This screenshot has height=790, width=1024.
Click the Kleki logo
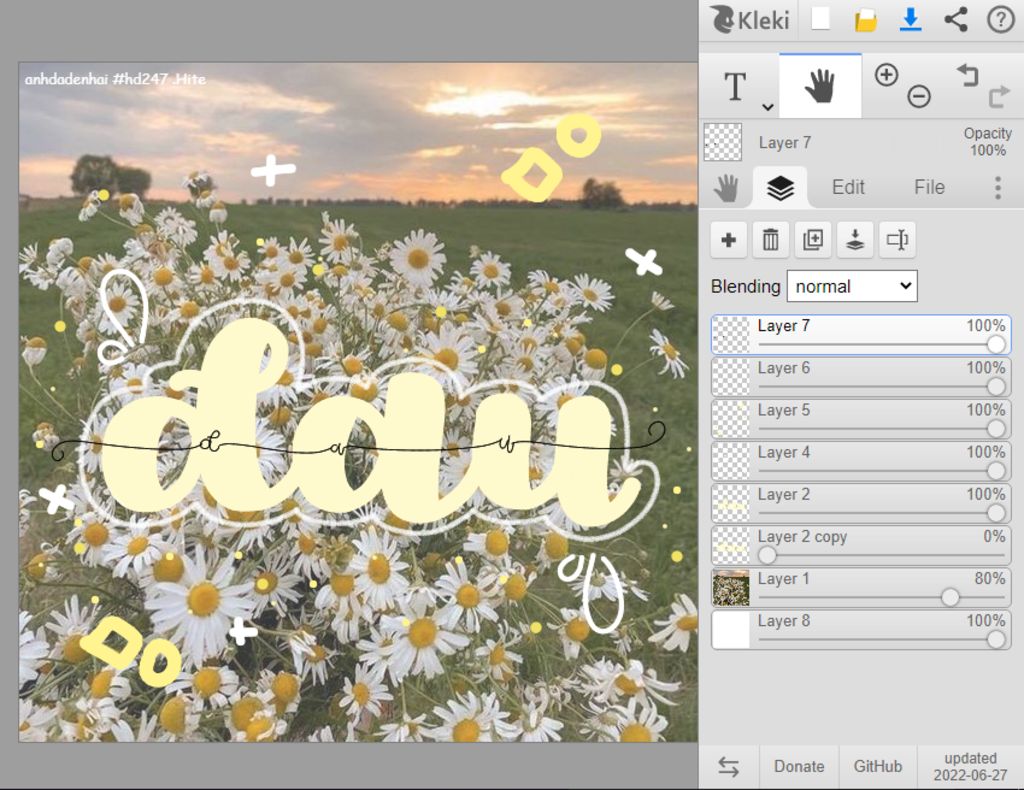[x=750, y=20]
